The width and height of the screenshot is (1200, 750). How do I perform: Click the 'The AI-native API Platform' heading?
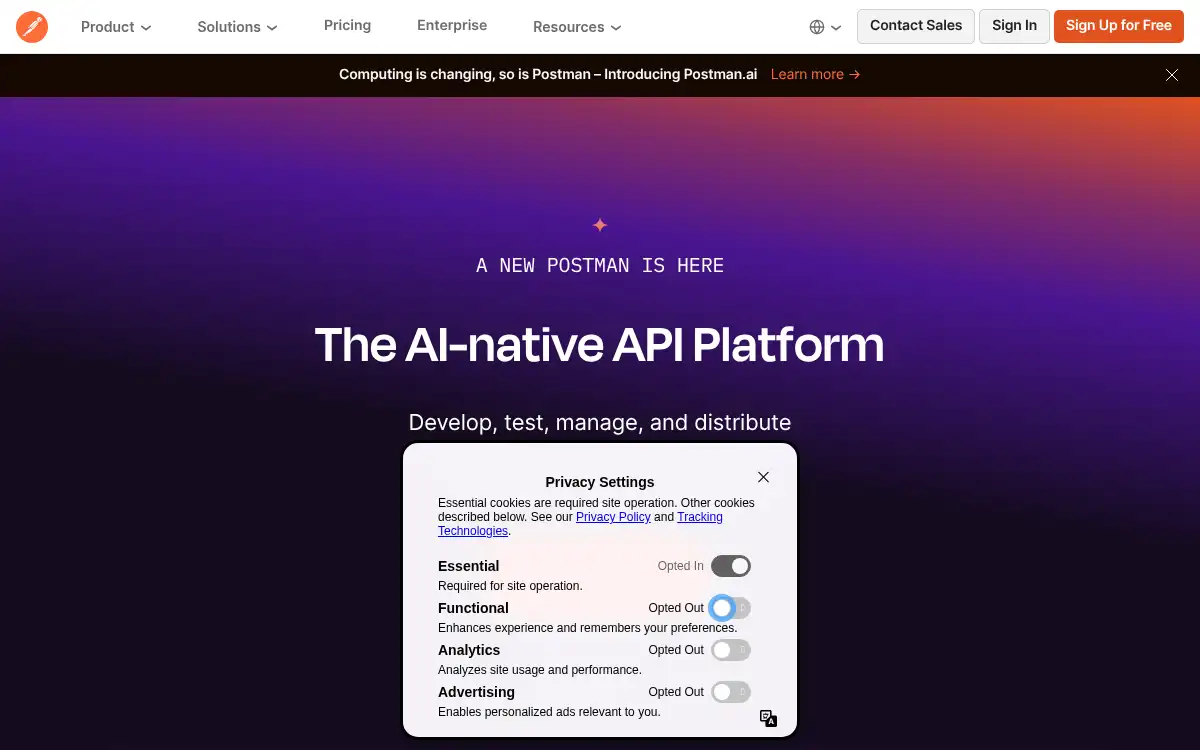(x=600, y=345)
